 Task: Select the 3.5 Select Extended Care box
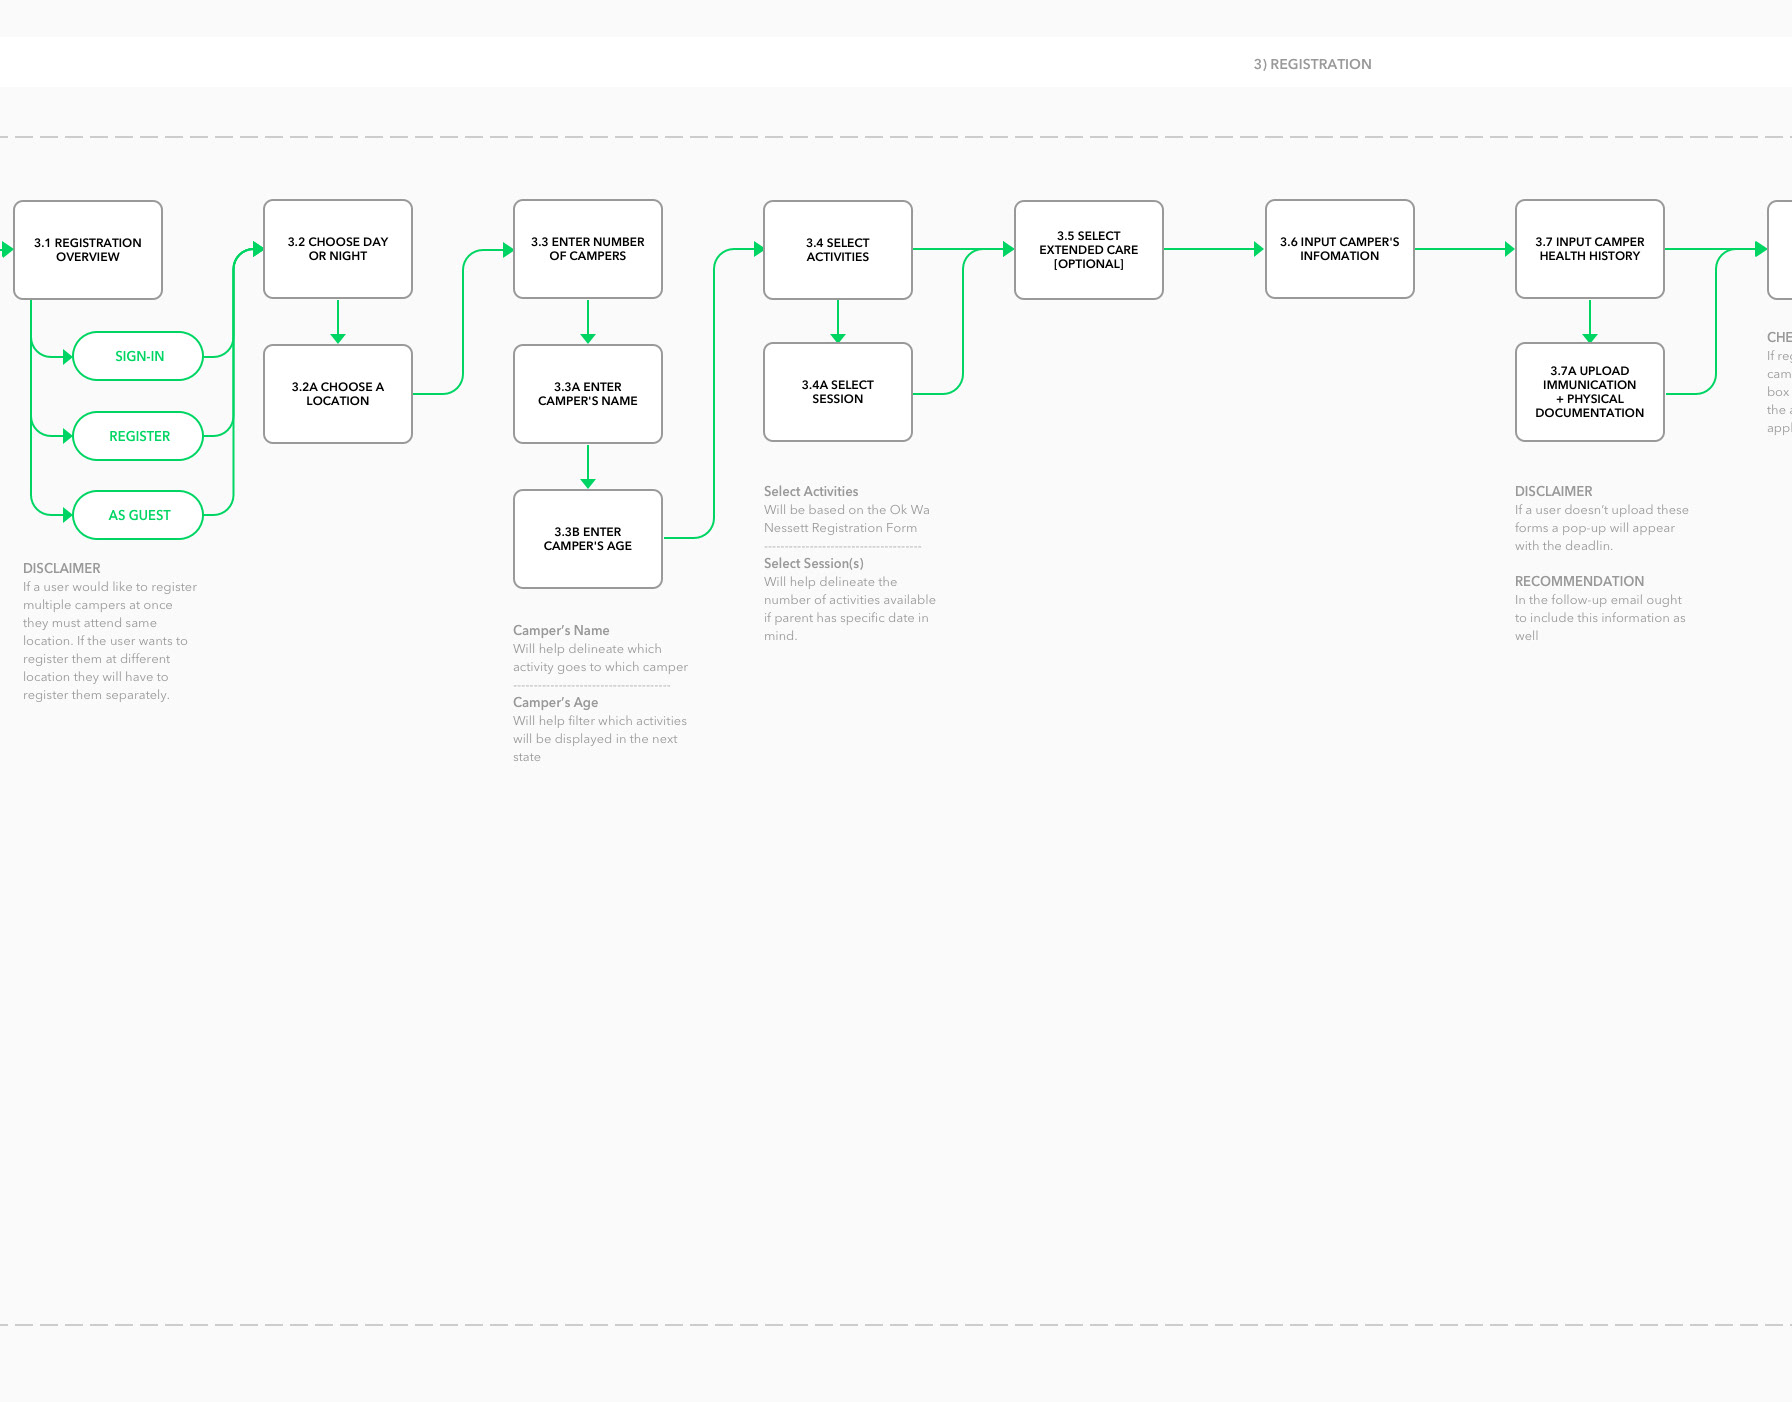1089,250
